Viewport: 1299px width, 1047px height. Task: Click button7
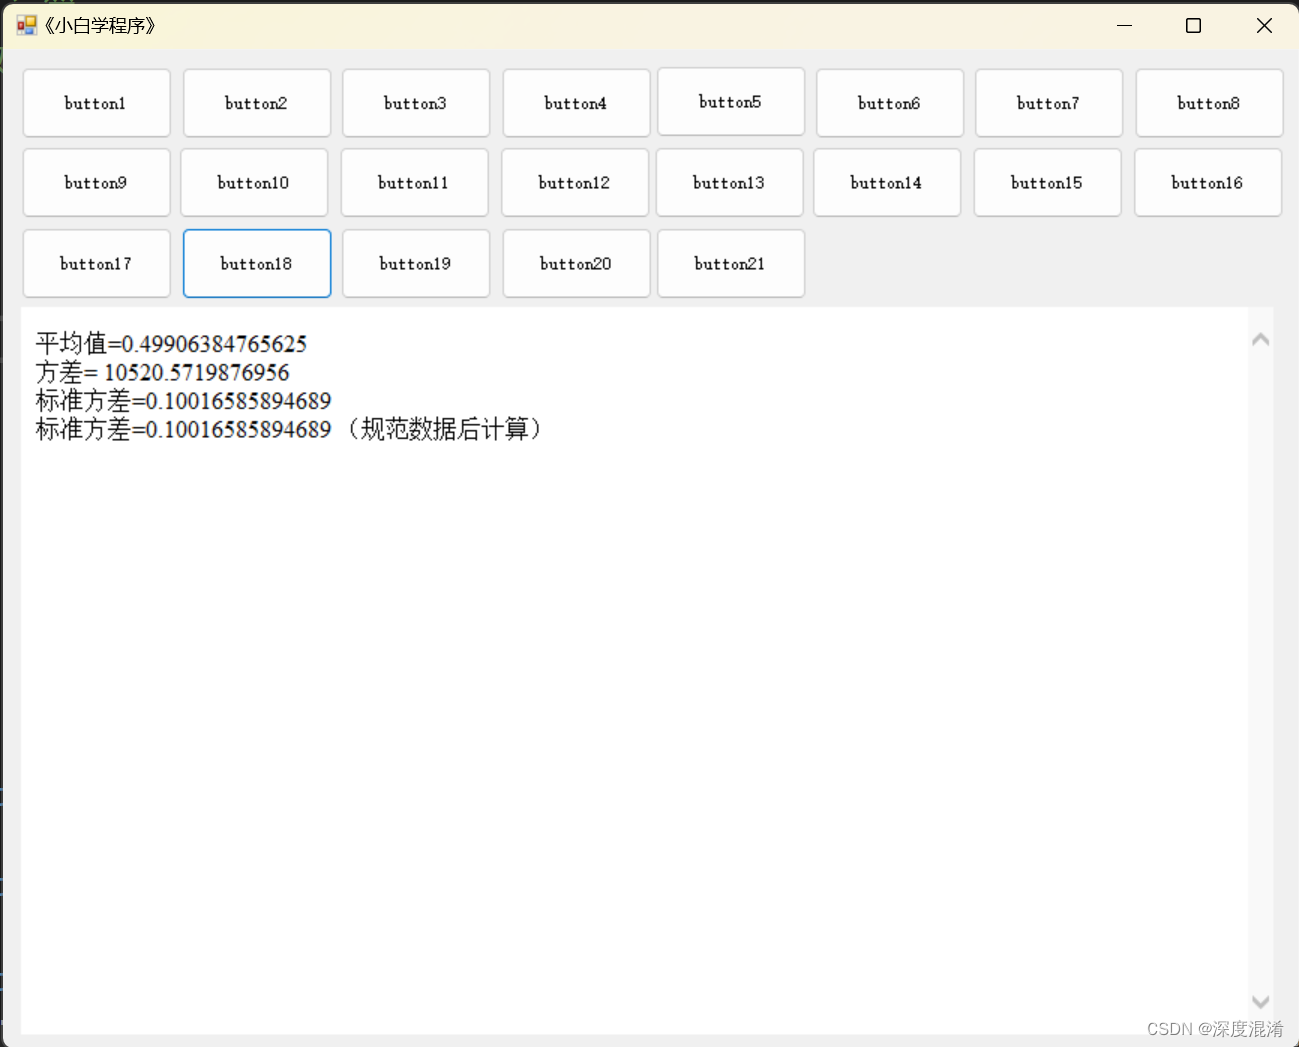tap(1049, 103)
